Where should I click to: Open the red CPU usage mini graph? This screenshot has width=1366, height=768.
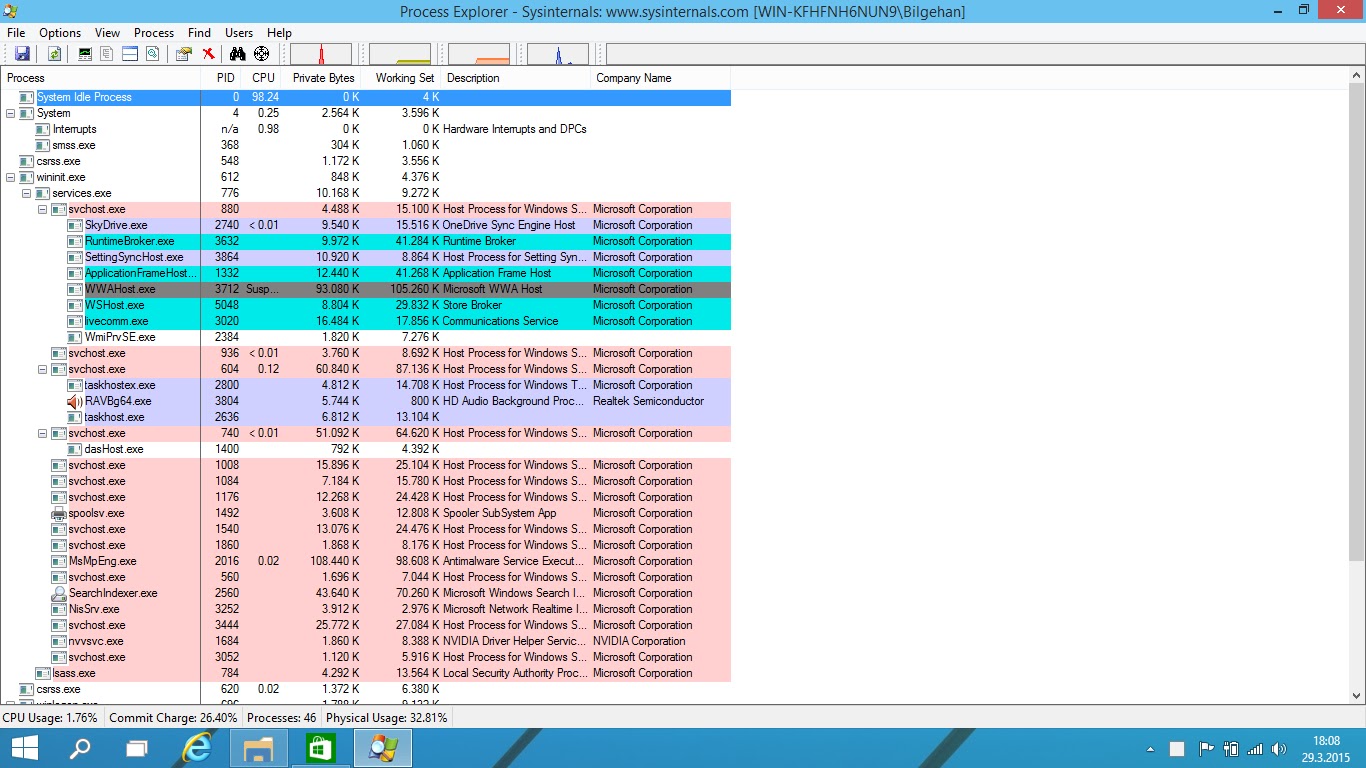pos(321,54)
